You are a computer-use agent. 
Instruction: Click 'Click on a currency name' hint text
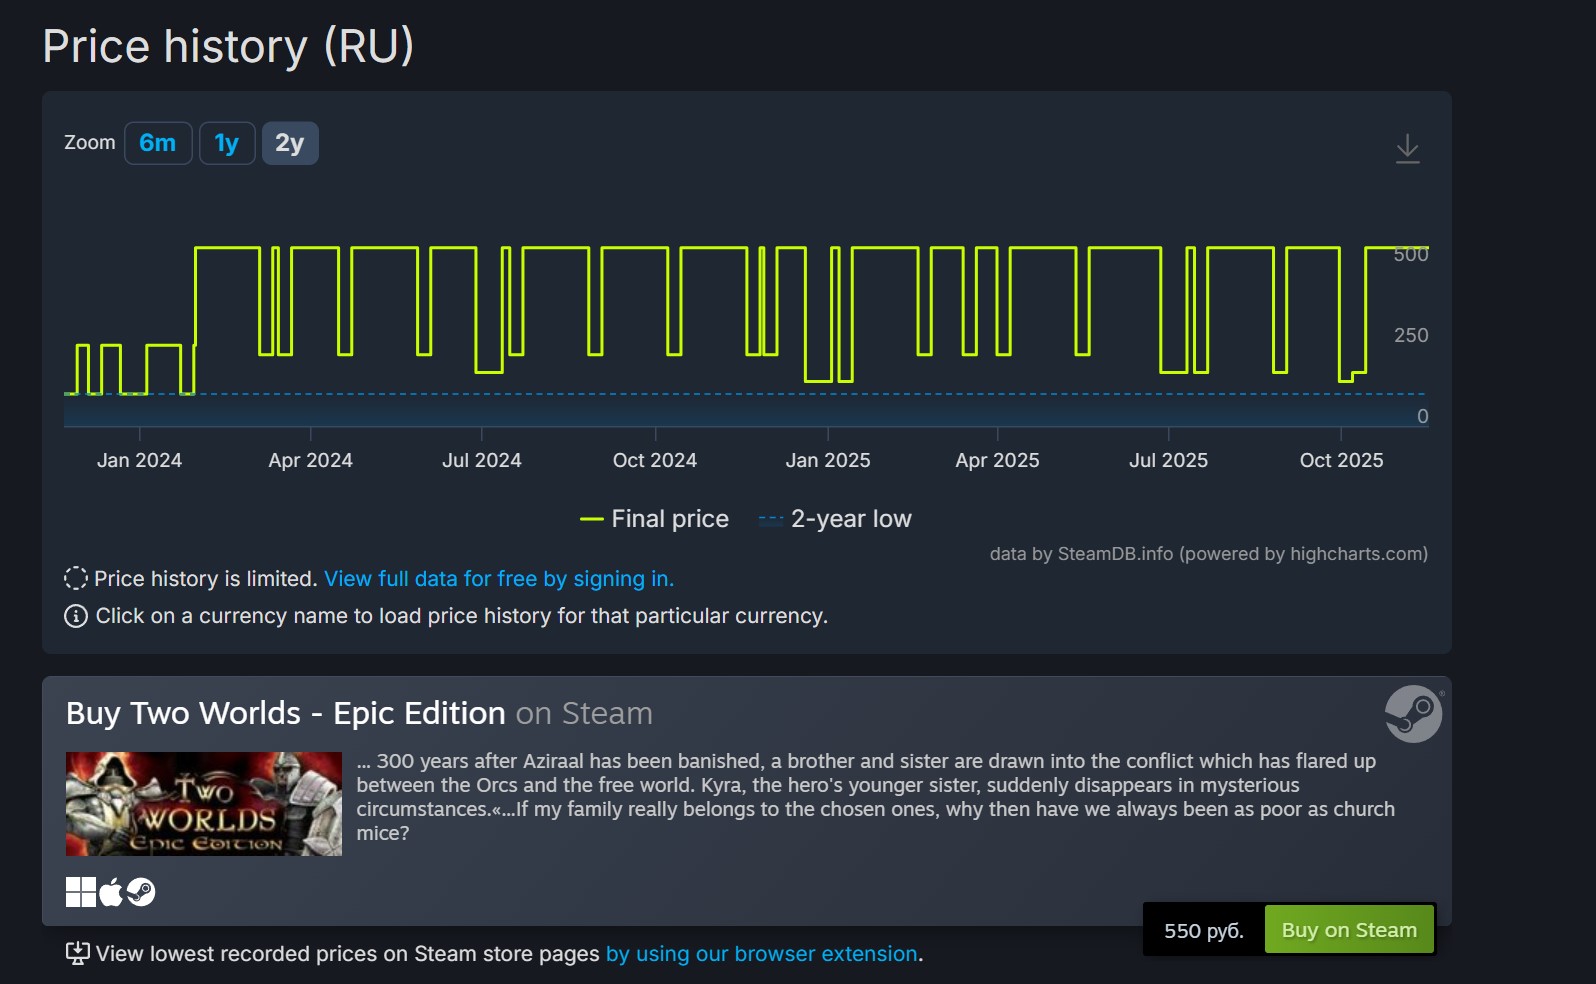click(462, 616)
